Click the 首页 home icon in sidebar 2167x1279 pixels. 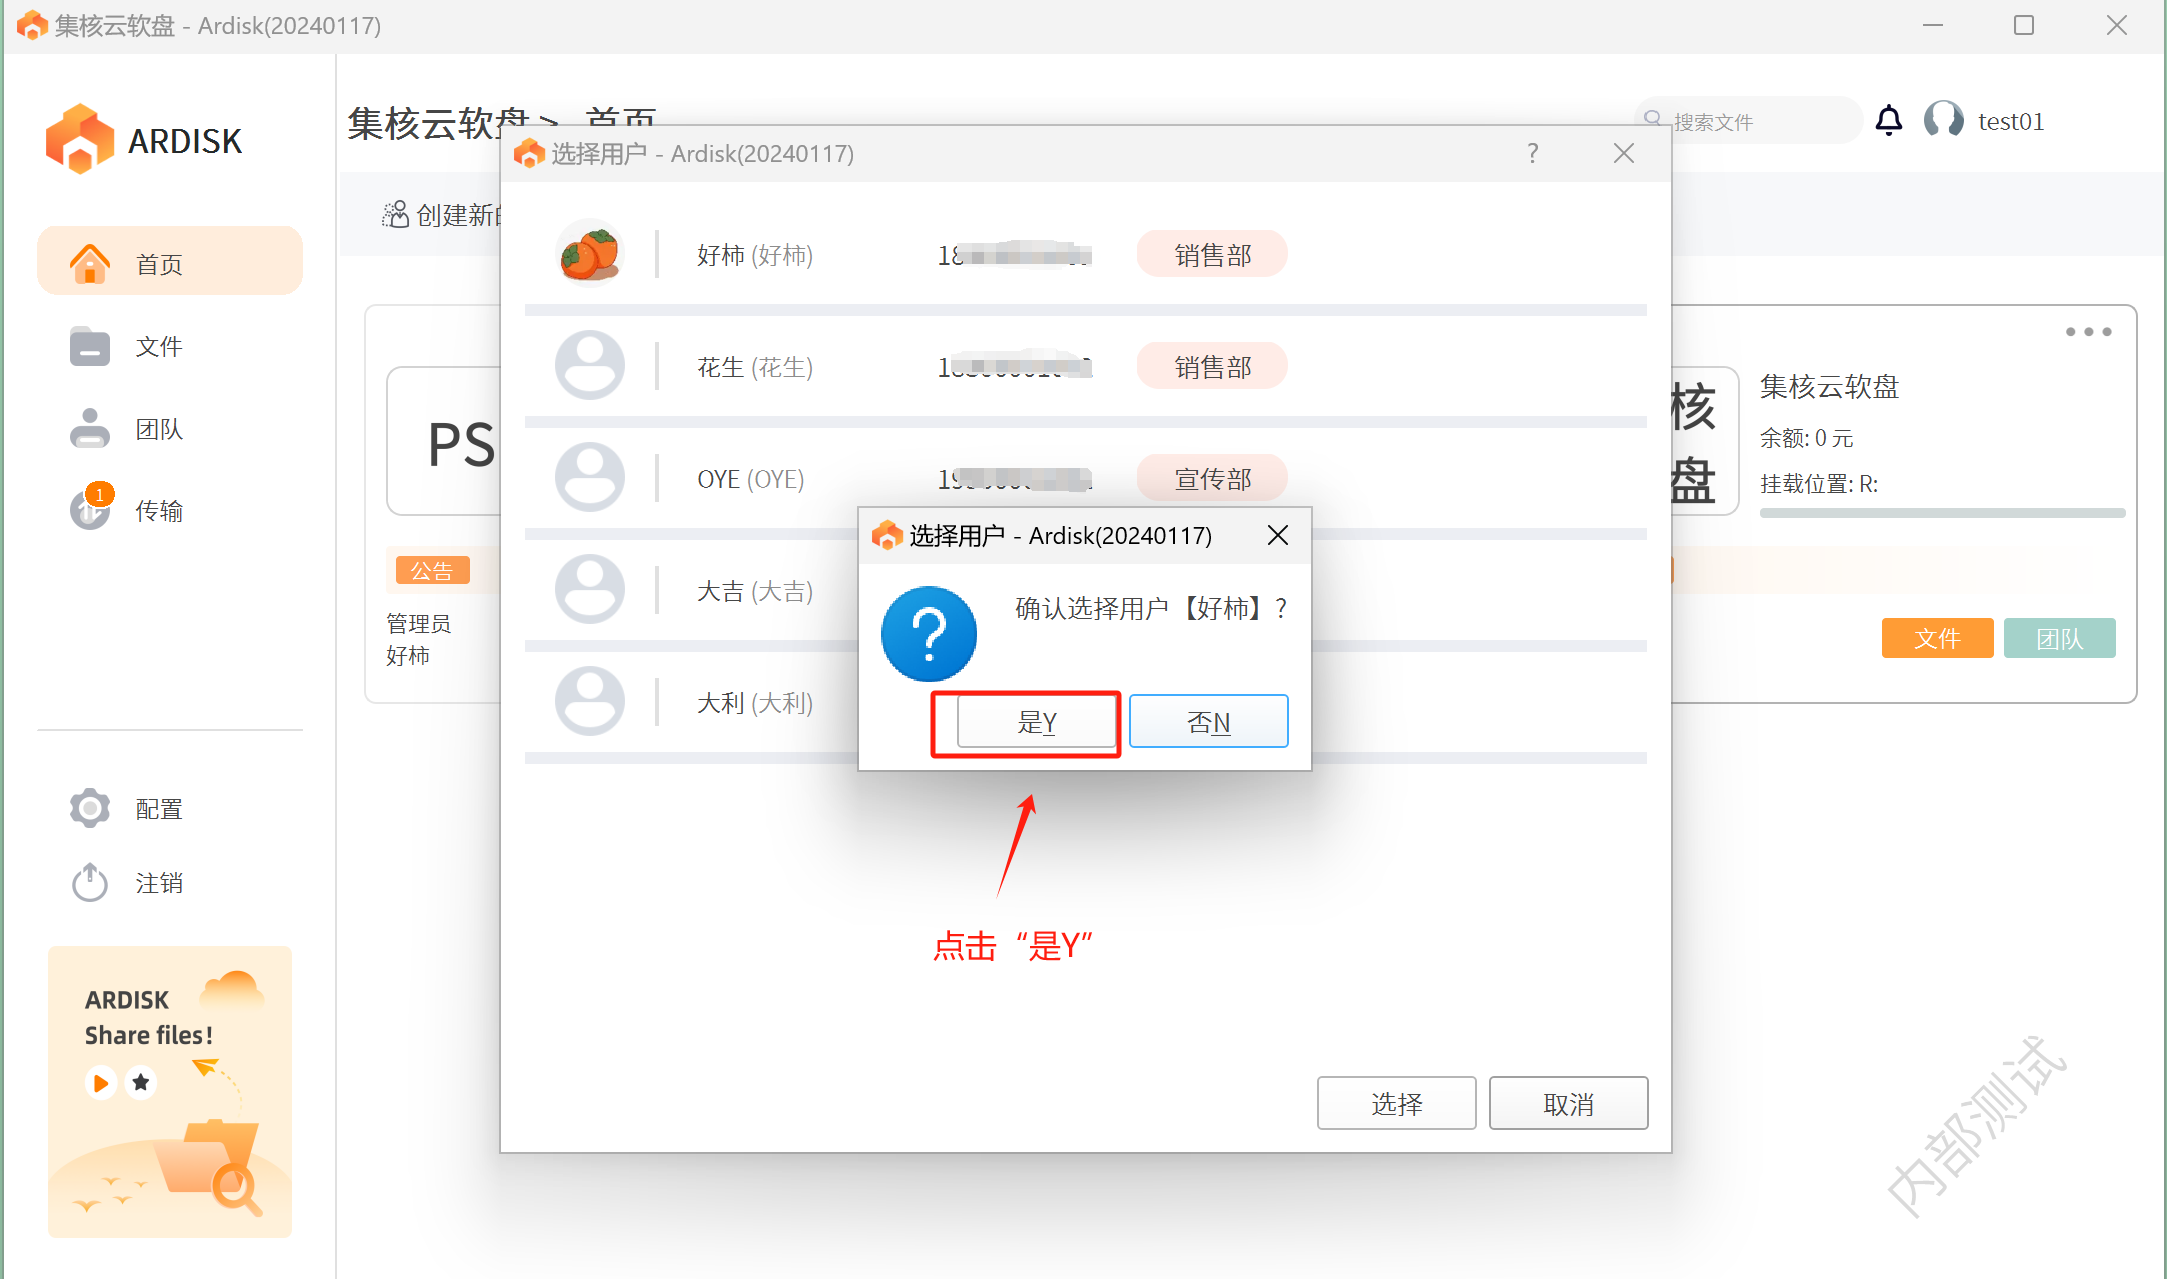[x=90, y=264]
